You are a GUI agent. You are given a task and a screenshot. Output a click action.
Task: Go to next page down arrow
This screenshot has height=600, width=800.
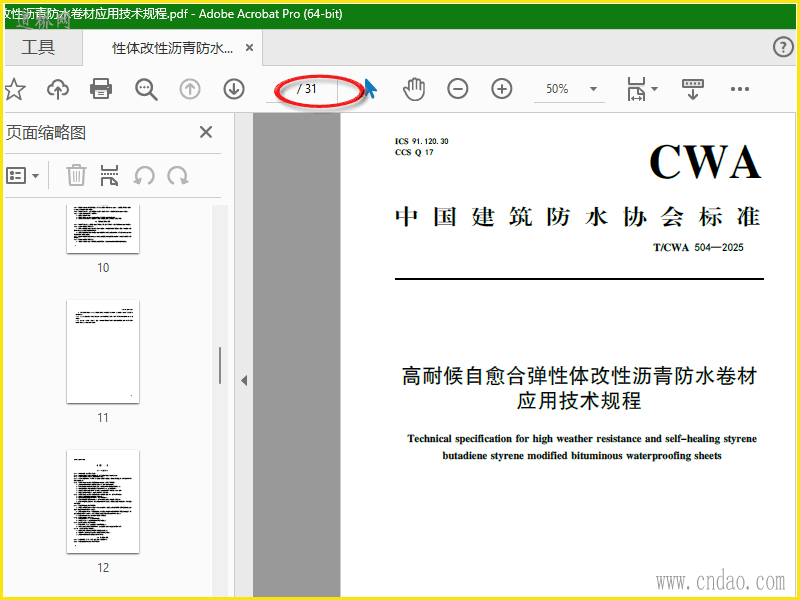click(x=234, y=89)
